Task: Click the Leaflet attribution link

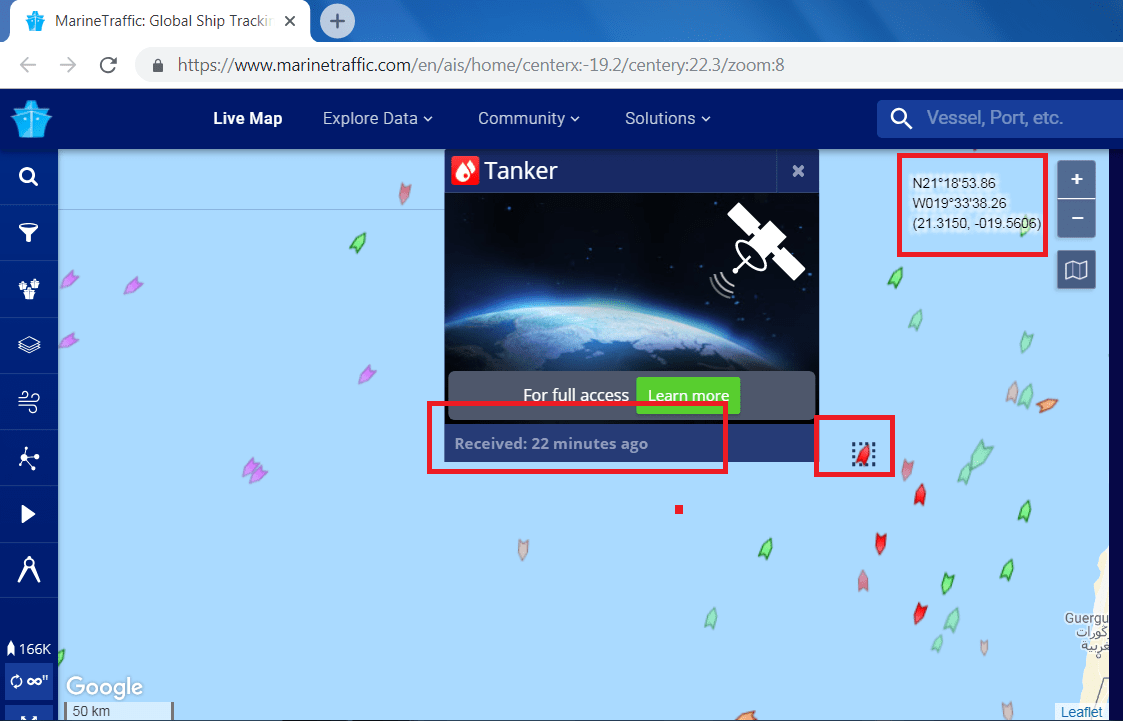Action: pyautogui.click(x=1081, y=712)
